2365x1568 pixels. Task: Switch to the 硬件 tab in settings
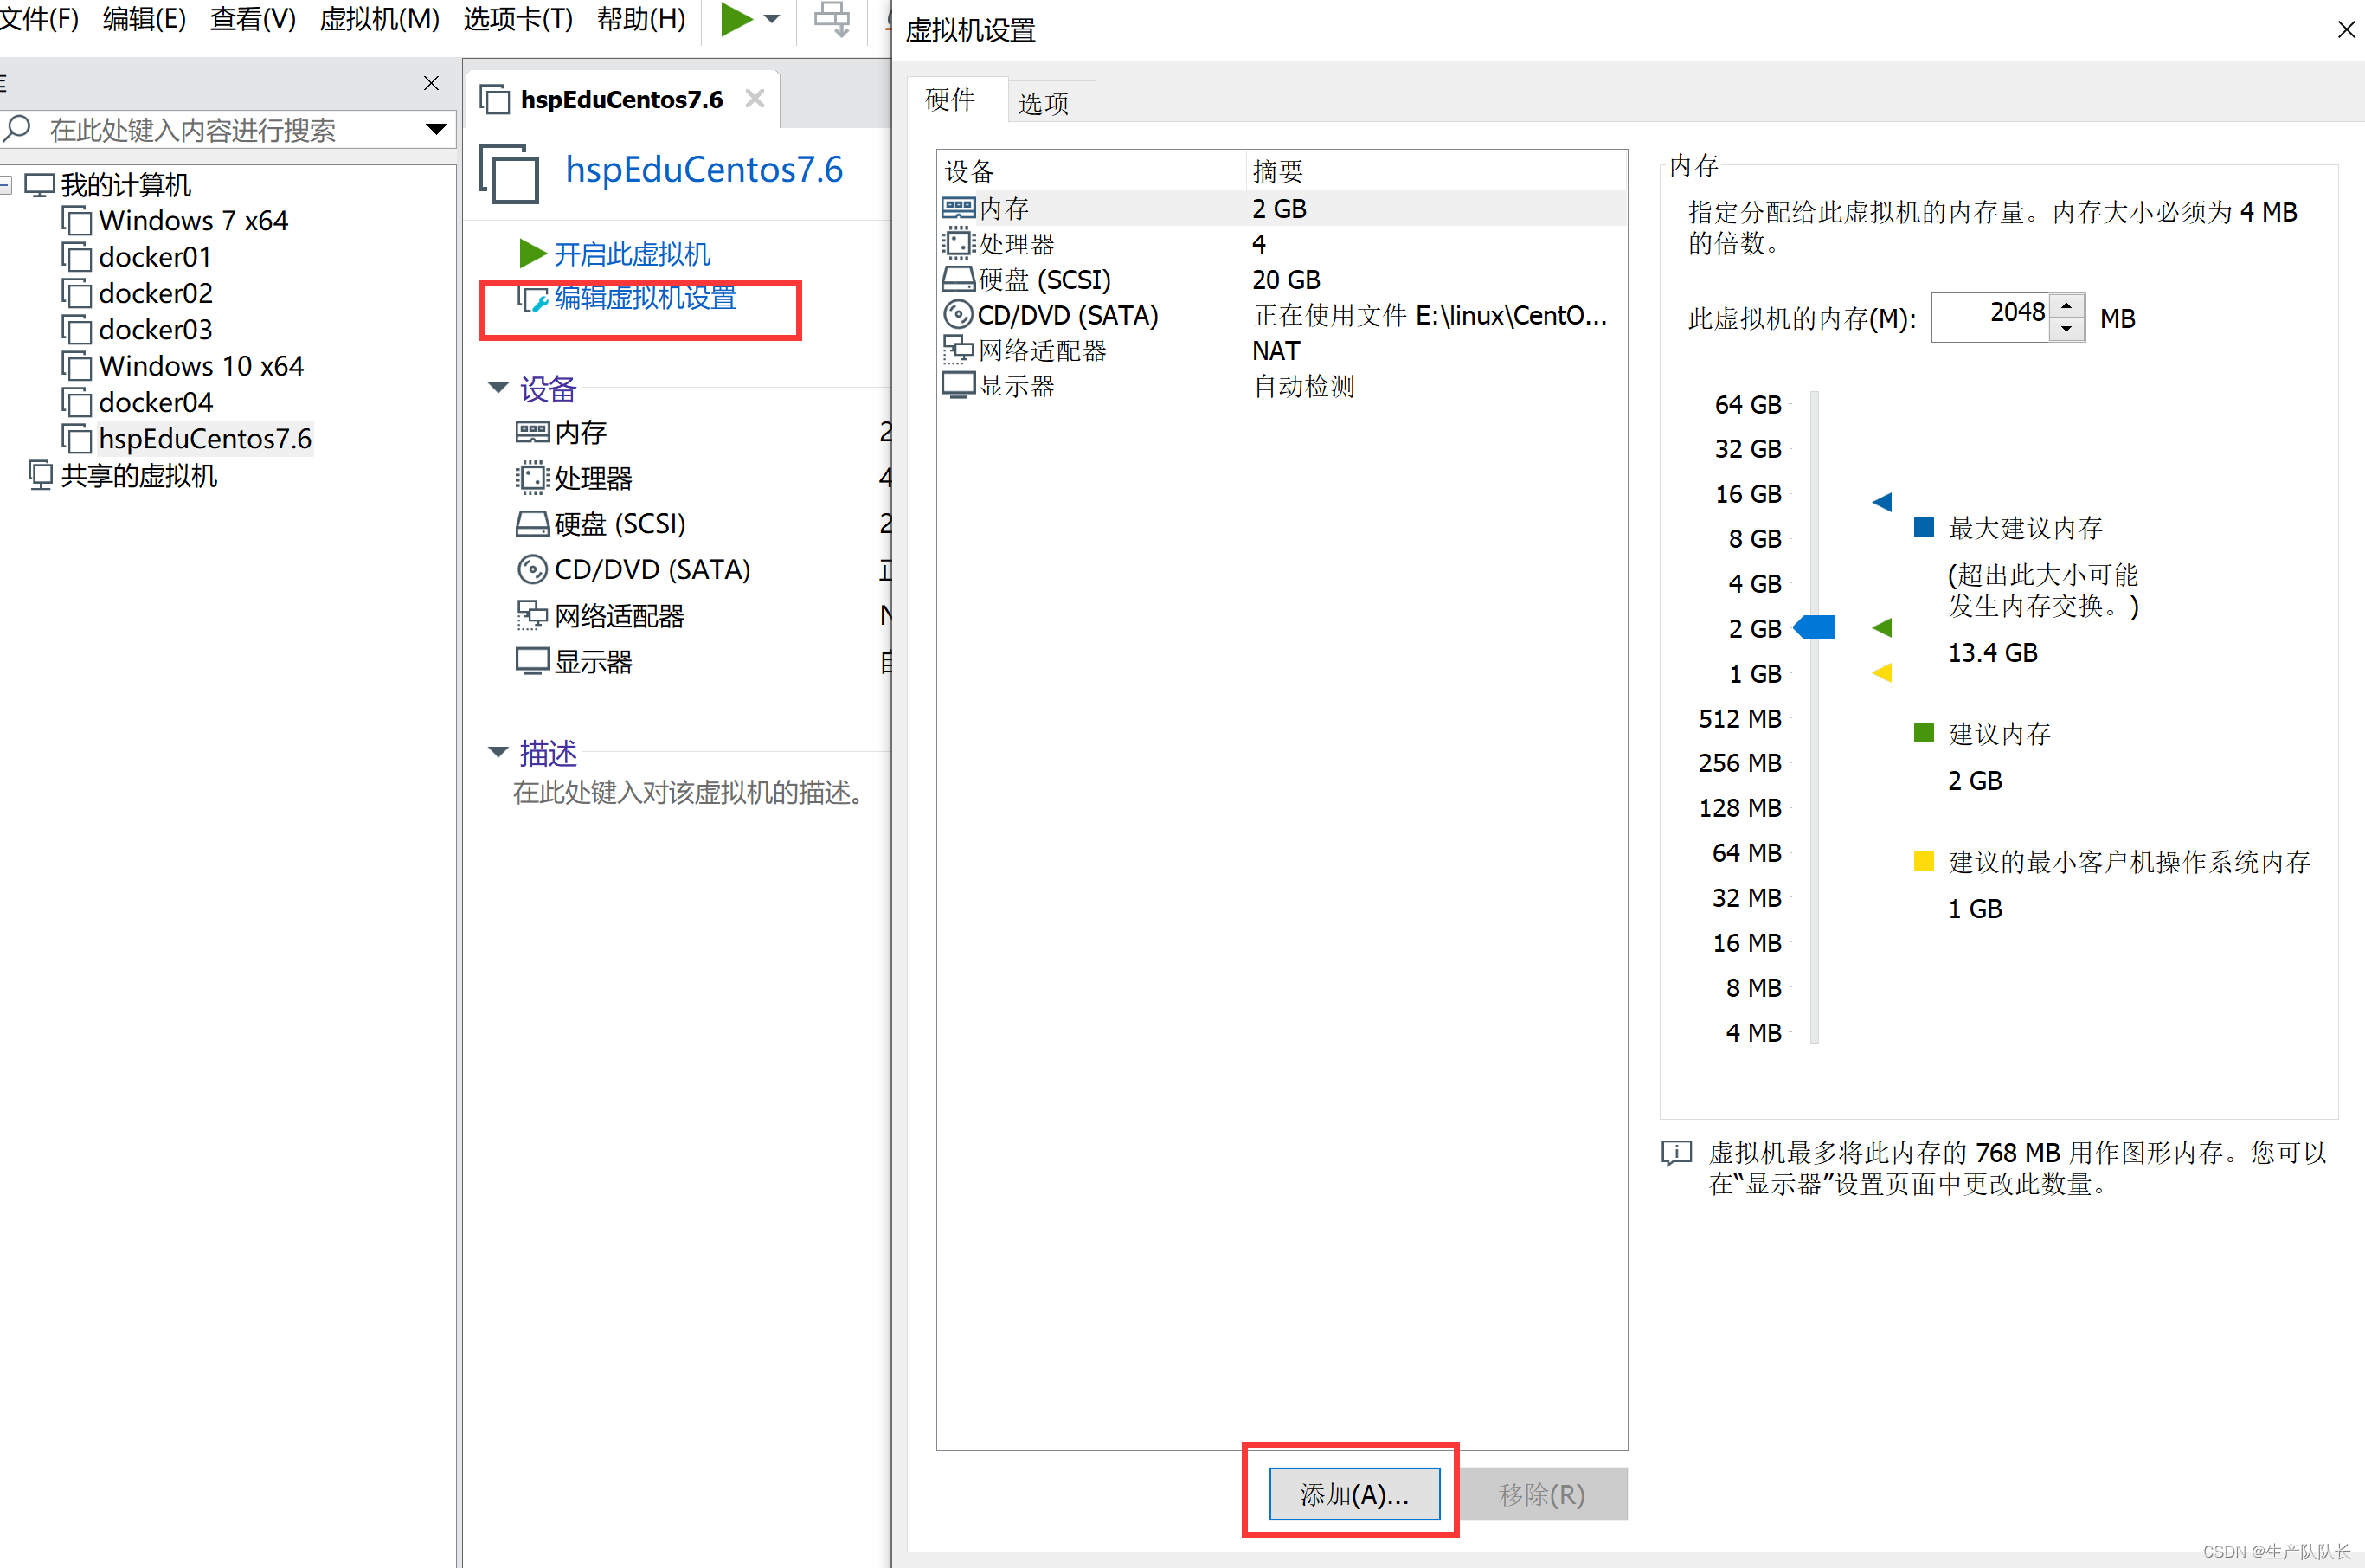950,100
